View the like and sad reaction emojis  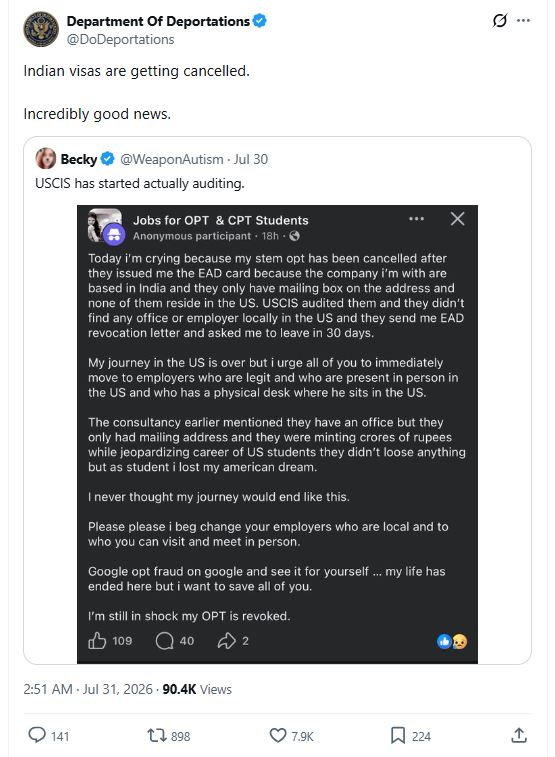[452, 641]
